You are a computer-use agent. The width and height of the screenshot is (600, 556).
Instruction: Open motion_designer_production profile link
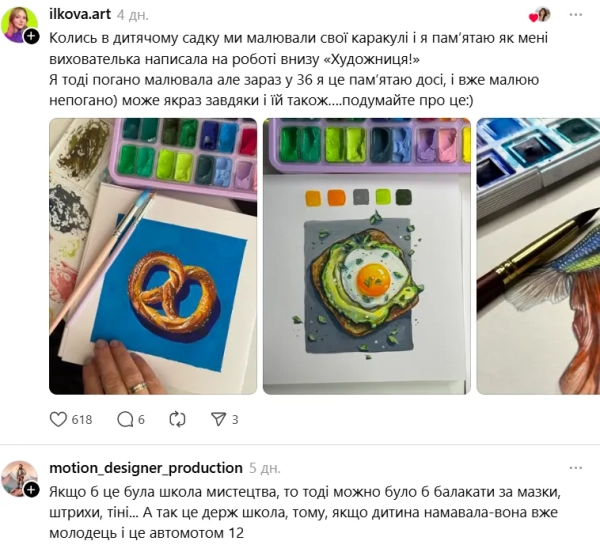(x=145, y=468)
